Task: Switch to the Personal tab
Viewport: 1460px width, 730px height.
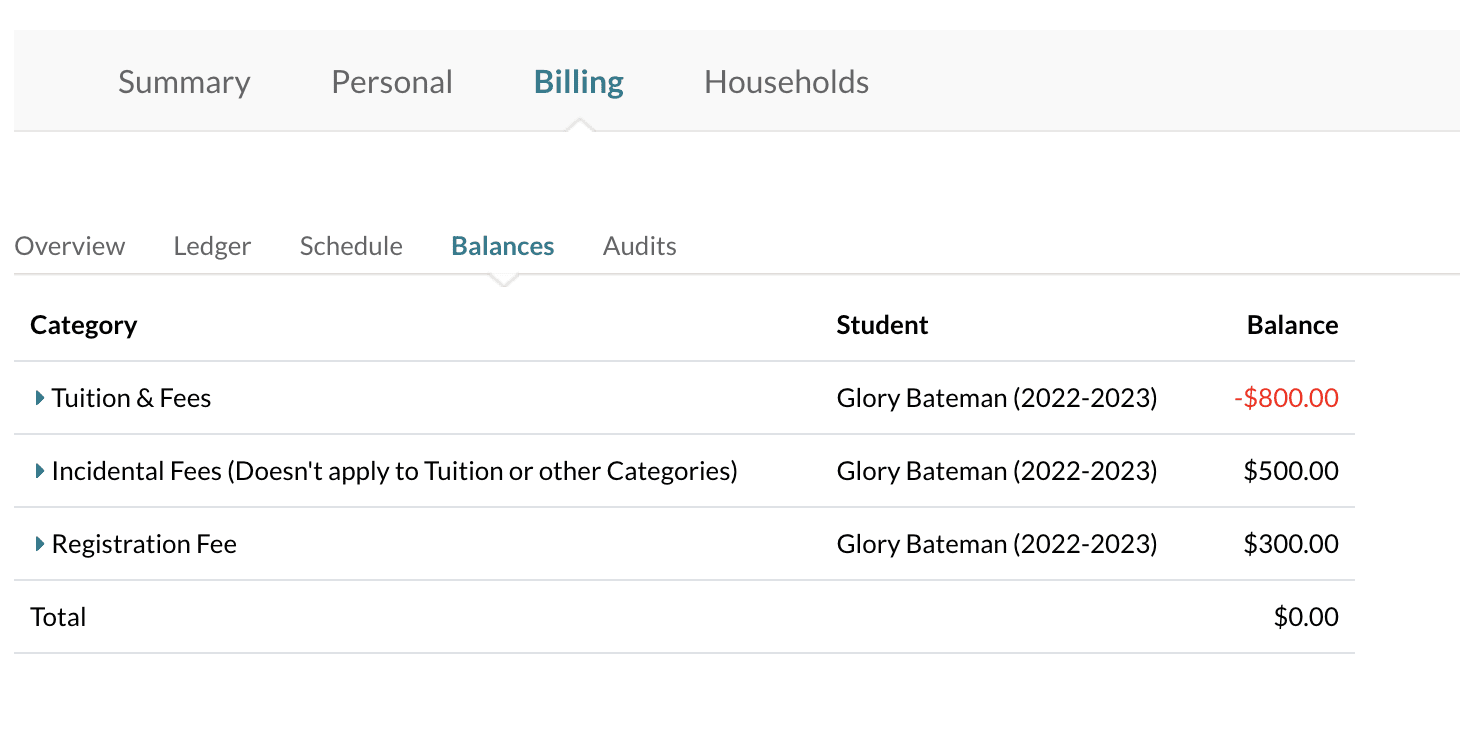Action: pyautogui.click(x=391, y=82)
